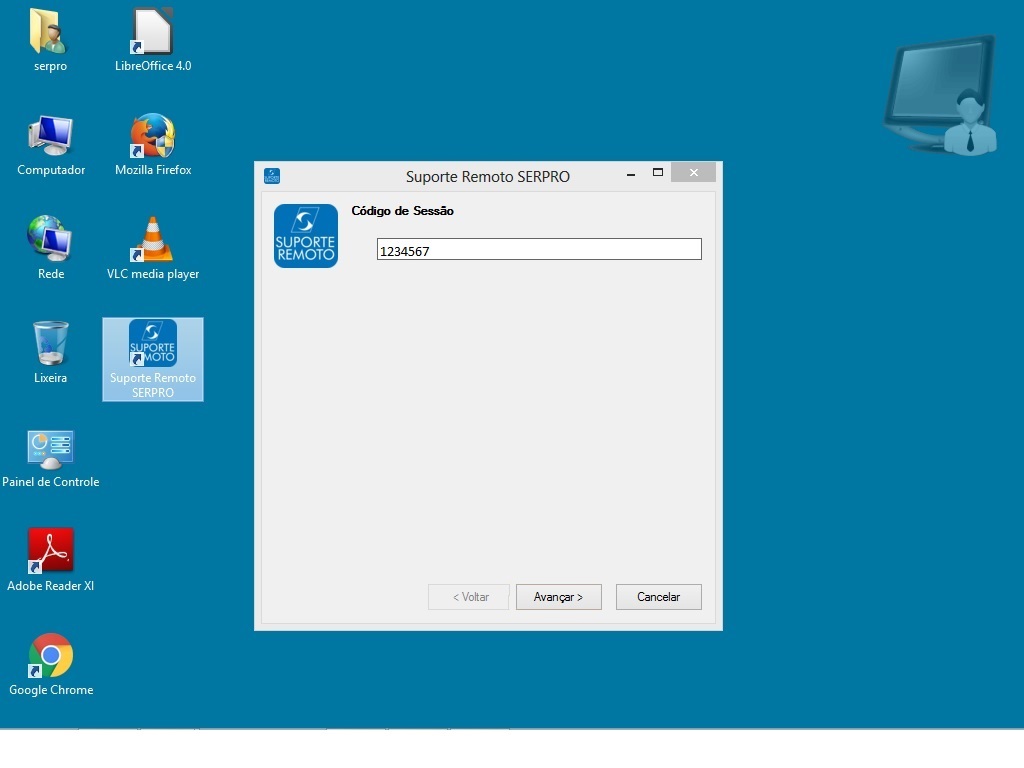Close the Suporte Remoto SERPRO dialog

(694, 172)
